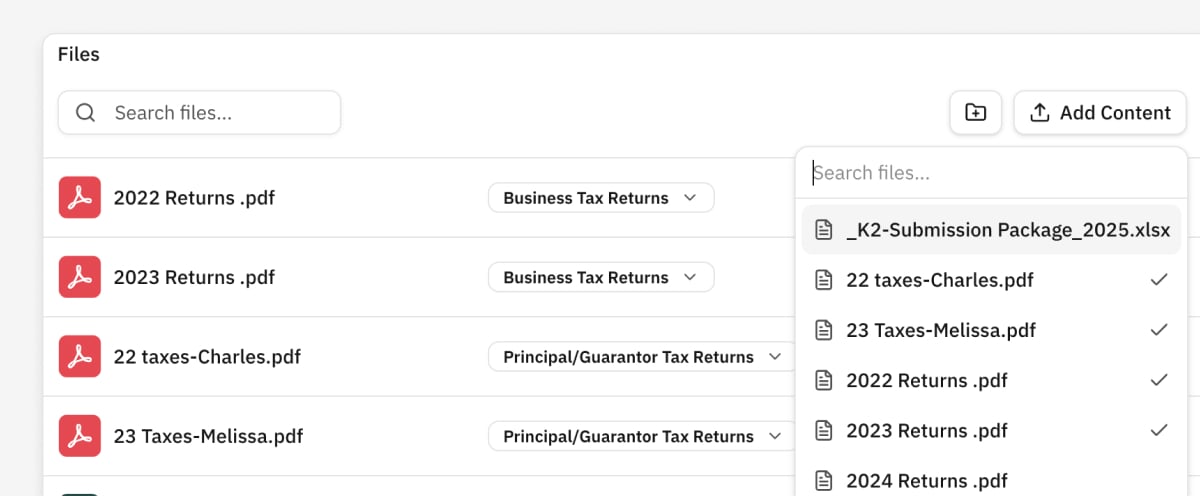Image resolution: width=1200 pixels, height=496 pixels.
Task: Open category dropdown for 2022 Returns .pdf
Action: point(600,198)
